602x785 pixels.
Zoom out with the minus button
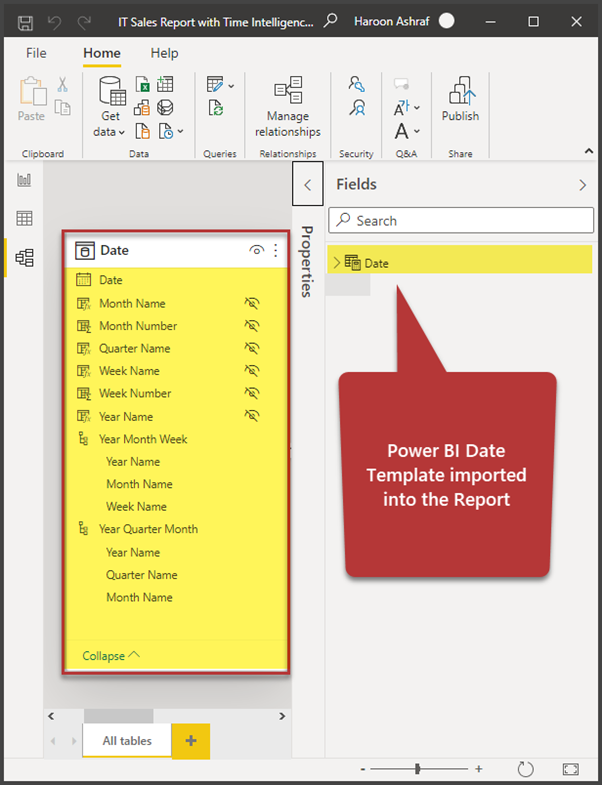pos(363,769)
